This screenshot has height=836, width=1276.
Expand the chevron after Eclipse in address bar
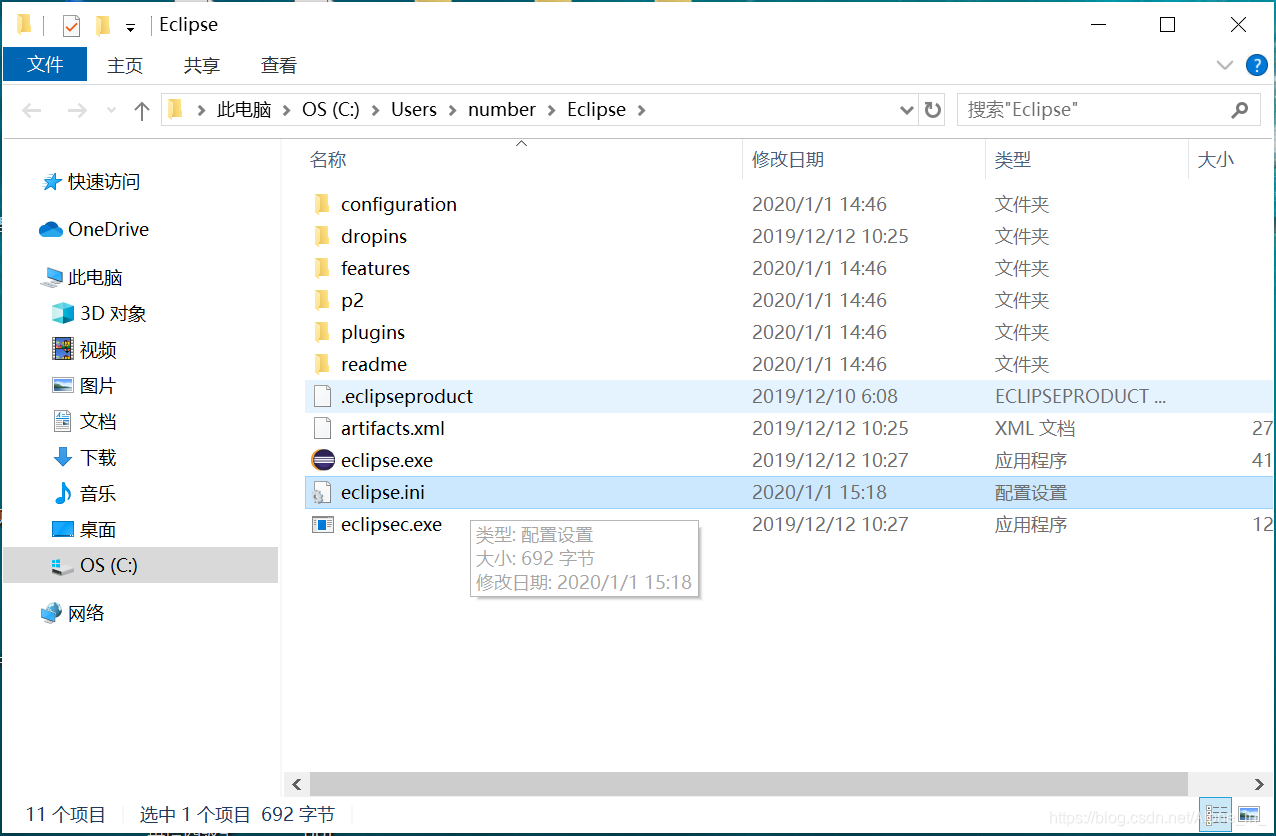[x=642, y=110]
